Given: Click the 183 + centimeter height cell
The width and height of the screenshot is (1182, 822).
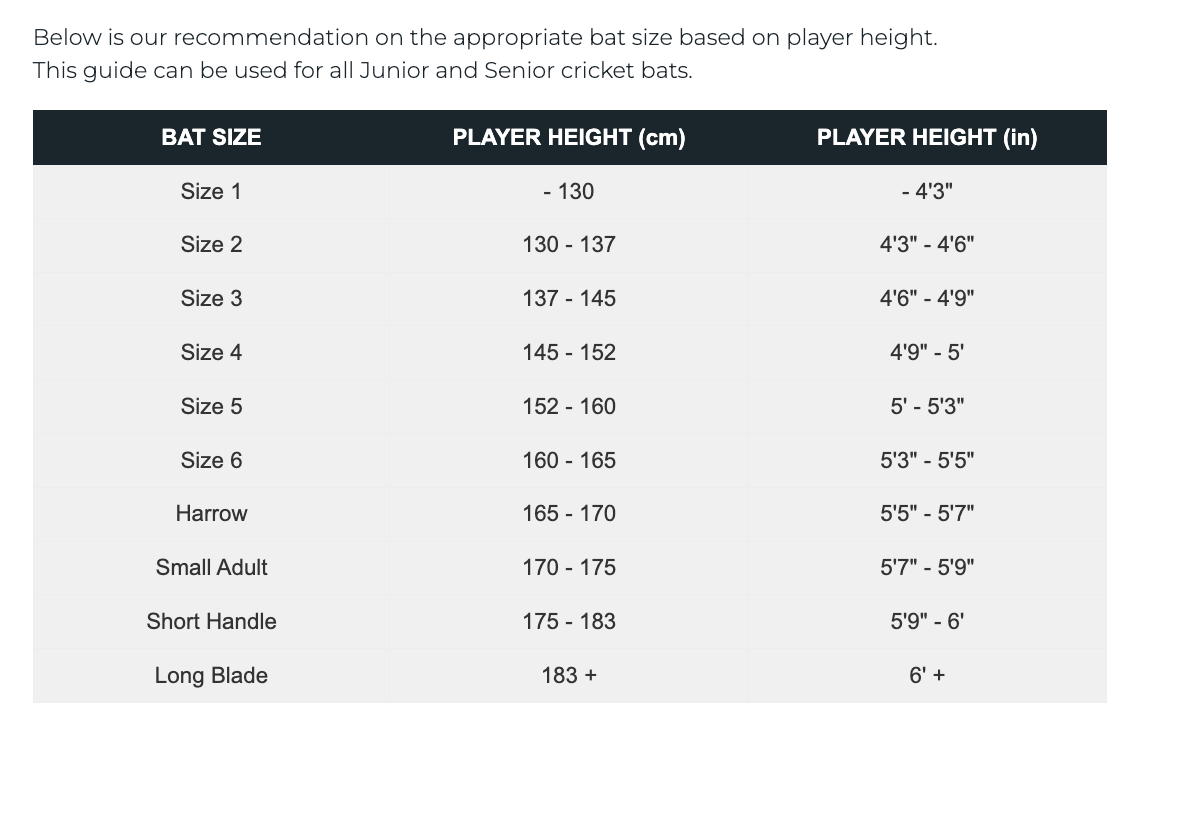Looking at the screenshot, I should pos(568,675).
